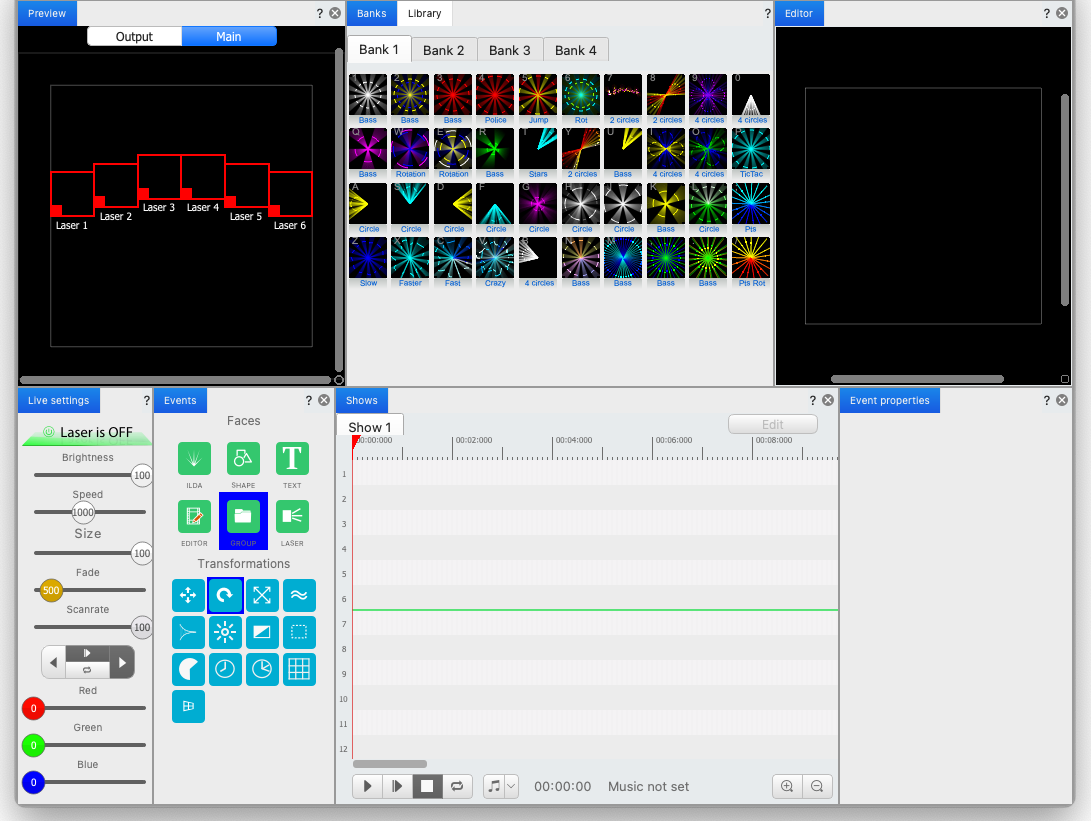Click the timeline zoom-in button
Image resolution: width=1091 pixels, height=821 pixels.
787,786
